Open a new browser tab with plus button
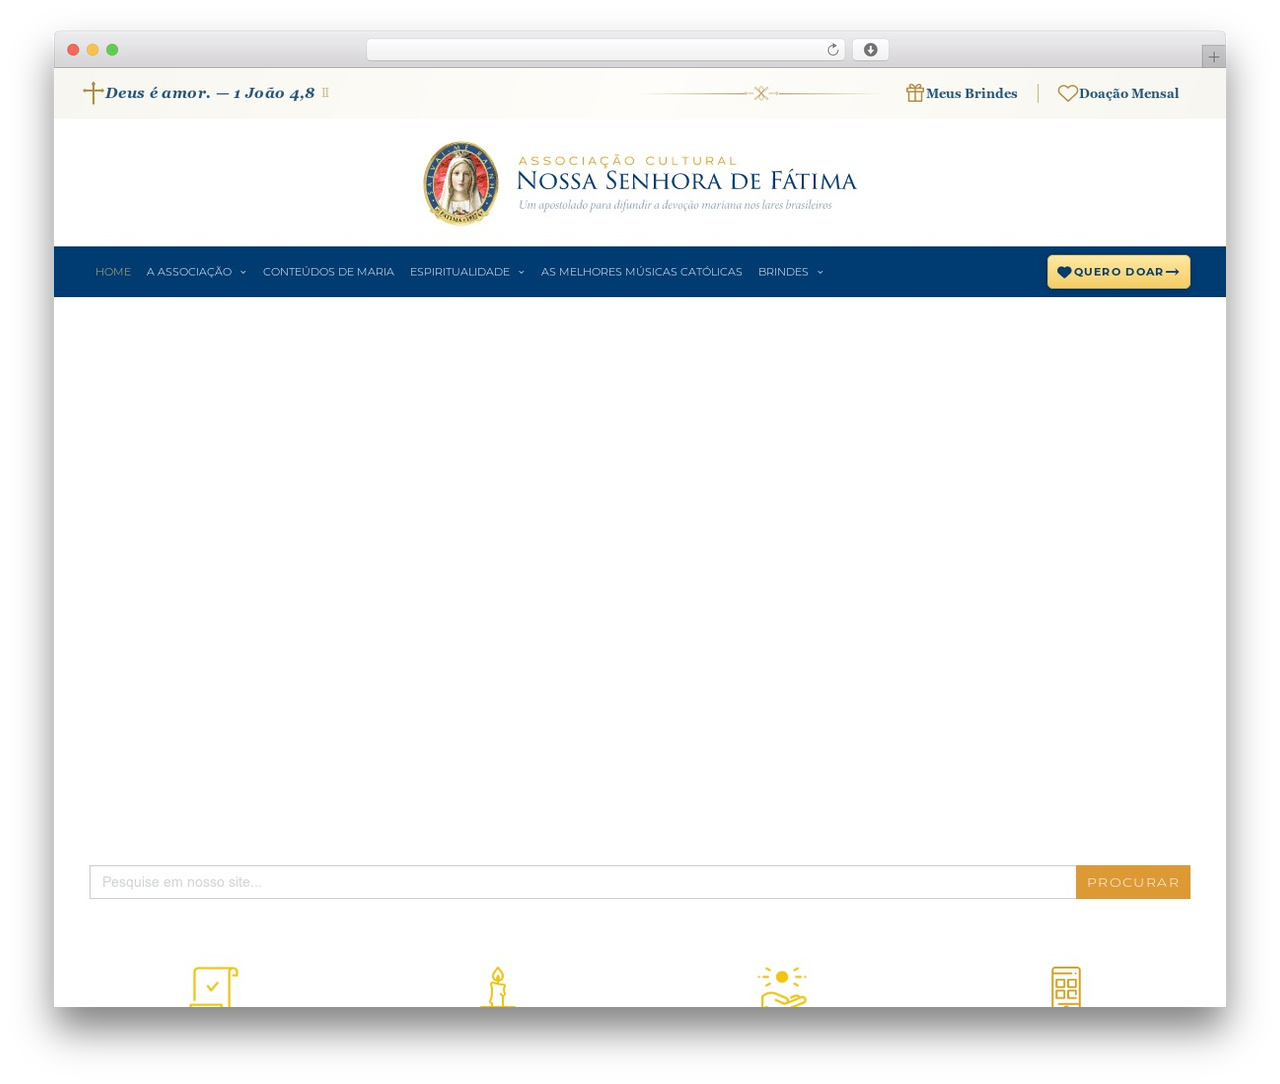The width and height of the screenshot is (1280, 1084). click(1214, 57)
